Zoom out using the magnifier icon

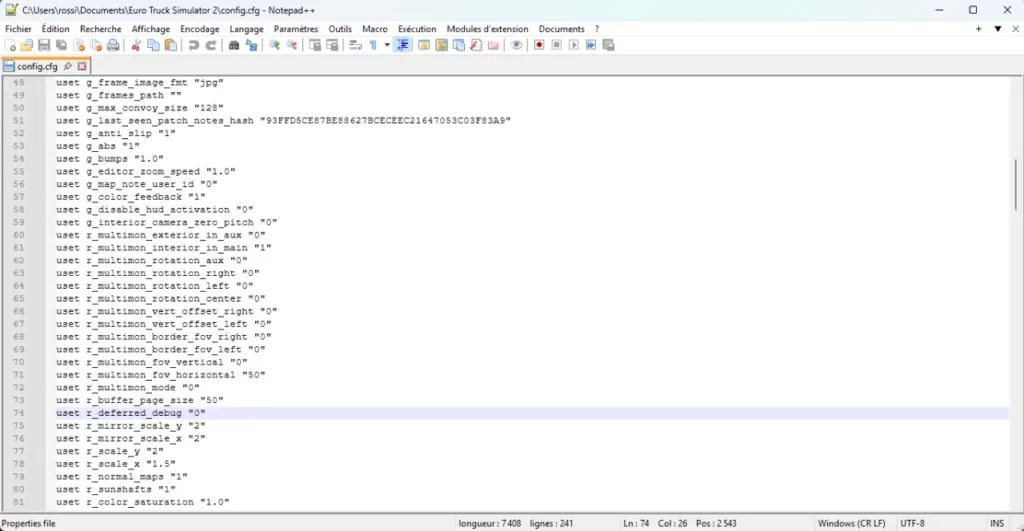tap(292, 45)
